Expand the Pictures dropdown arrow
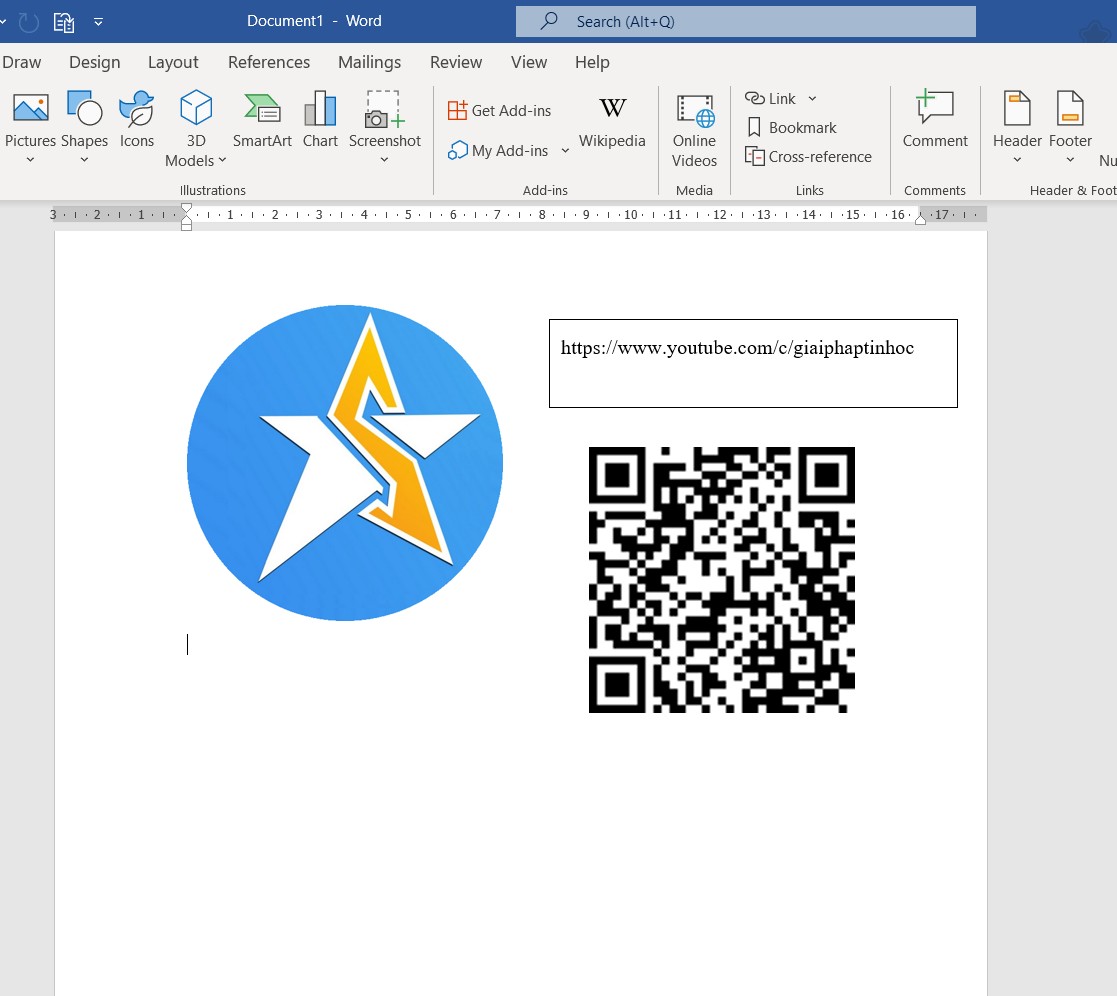 coord(30,160)
